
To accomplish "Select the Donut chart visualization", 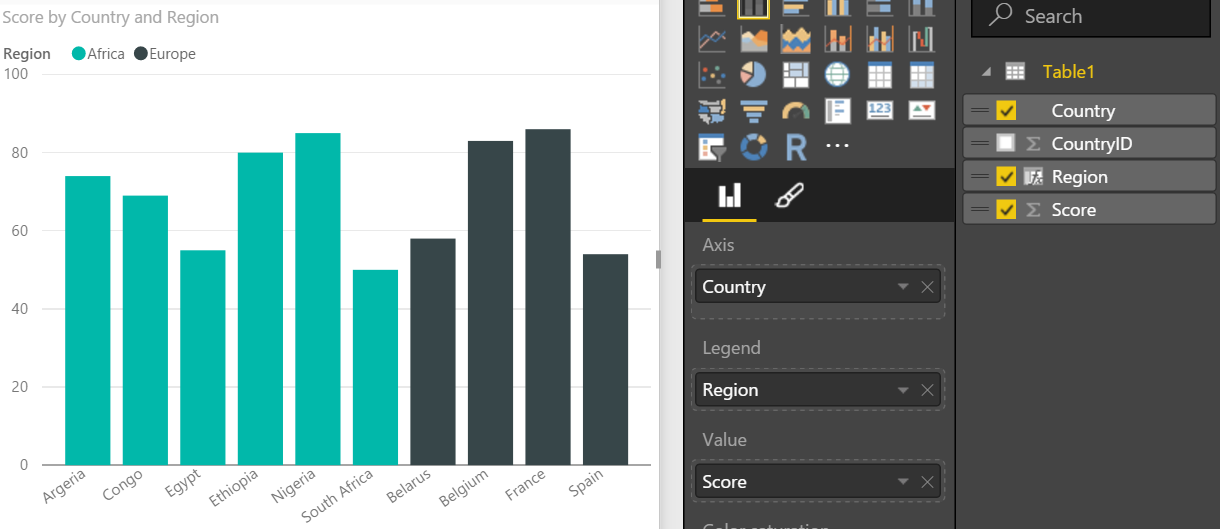I will tap(753, 147).
